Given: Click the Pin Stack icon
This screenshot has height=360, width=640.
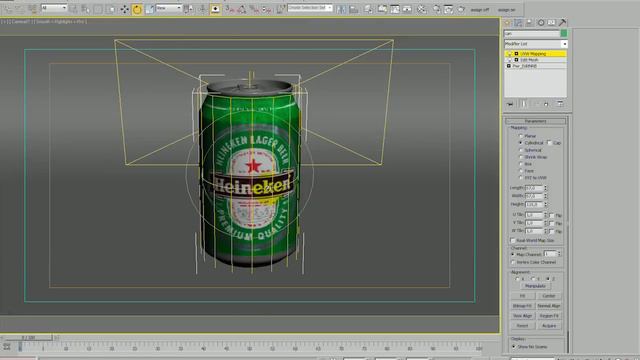Looking at the screenshot, I should [510, 104].
